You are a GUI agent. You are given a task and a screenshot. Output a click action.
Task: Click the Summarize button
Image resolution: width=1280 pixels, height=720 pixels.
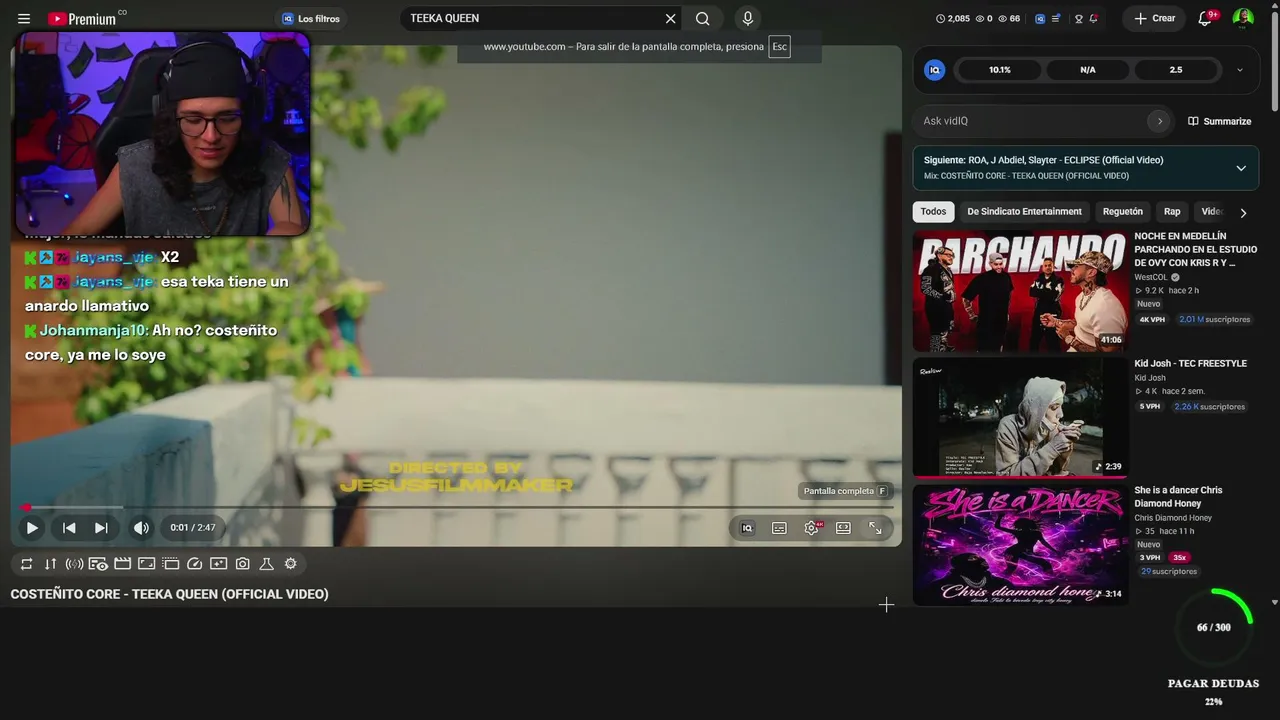pos(1219,121)
